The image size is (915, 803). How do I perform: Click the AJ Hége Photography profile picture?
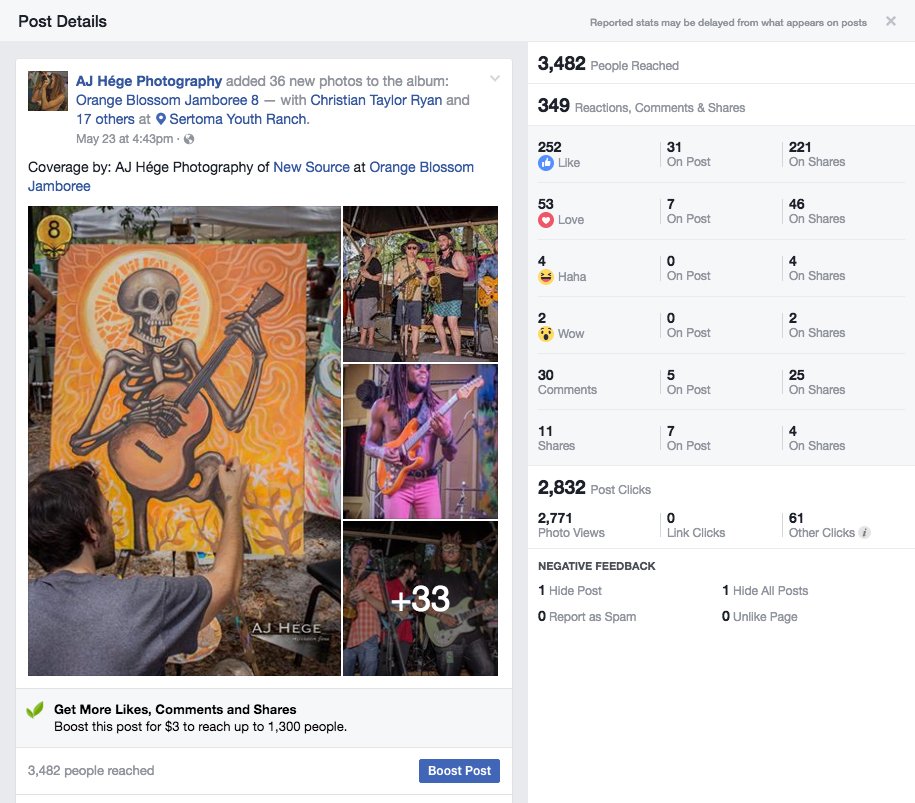tap(48, 91)
